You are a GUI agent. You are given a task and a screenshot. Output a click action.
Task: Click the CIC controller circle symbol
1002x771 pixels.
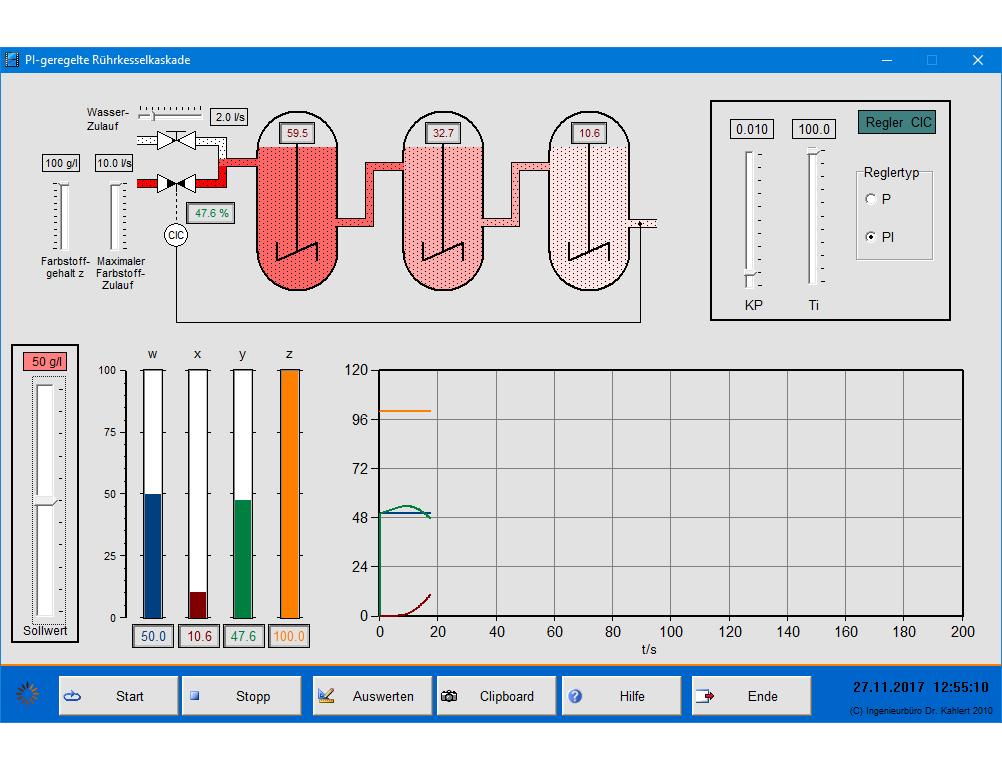(x=176, y=235)
